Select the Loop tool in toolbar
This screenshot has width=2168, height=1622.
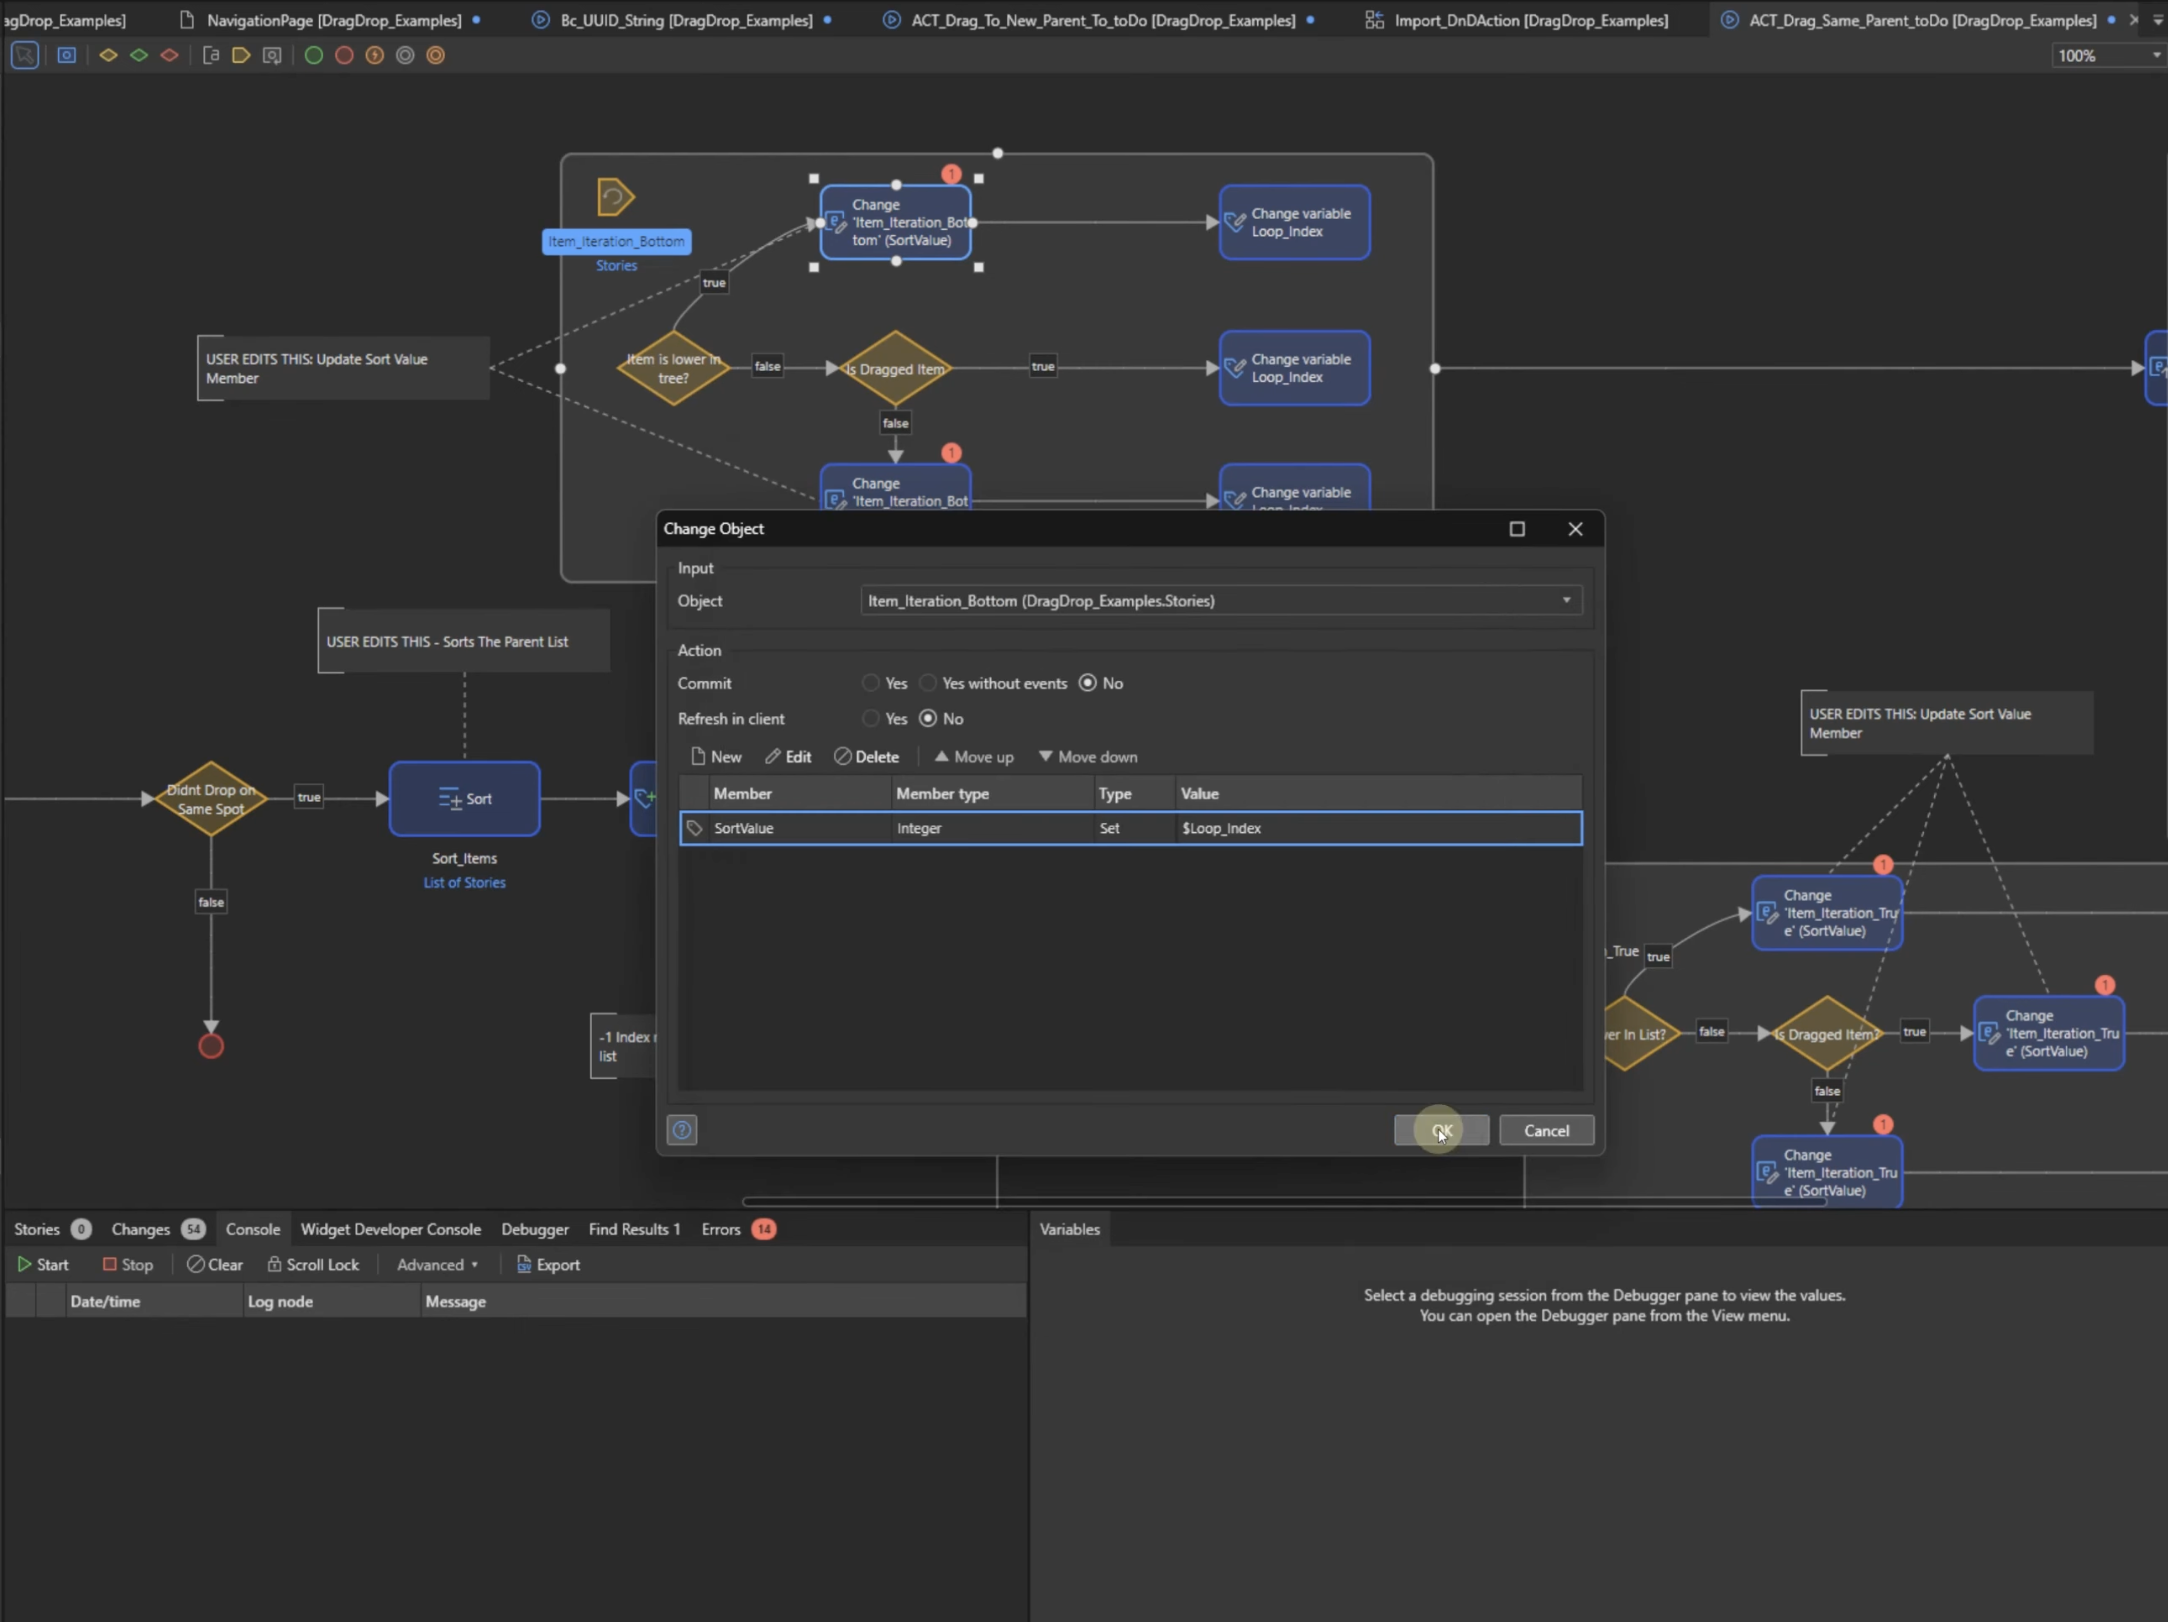click(x=272, y=55)
